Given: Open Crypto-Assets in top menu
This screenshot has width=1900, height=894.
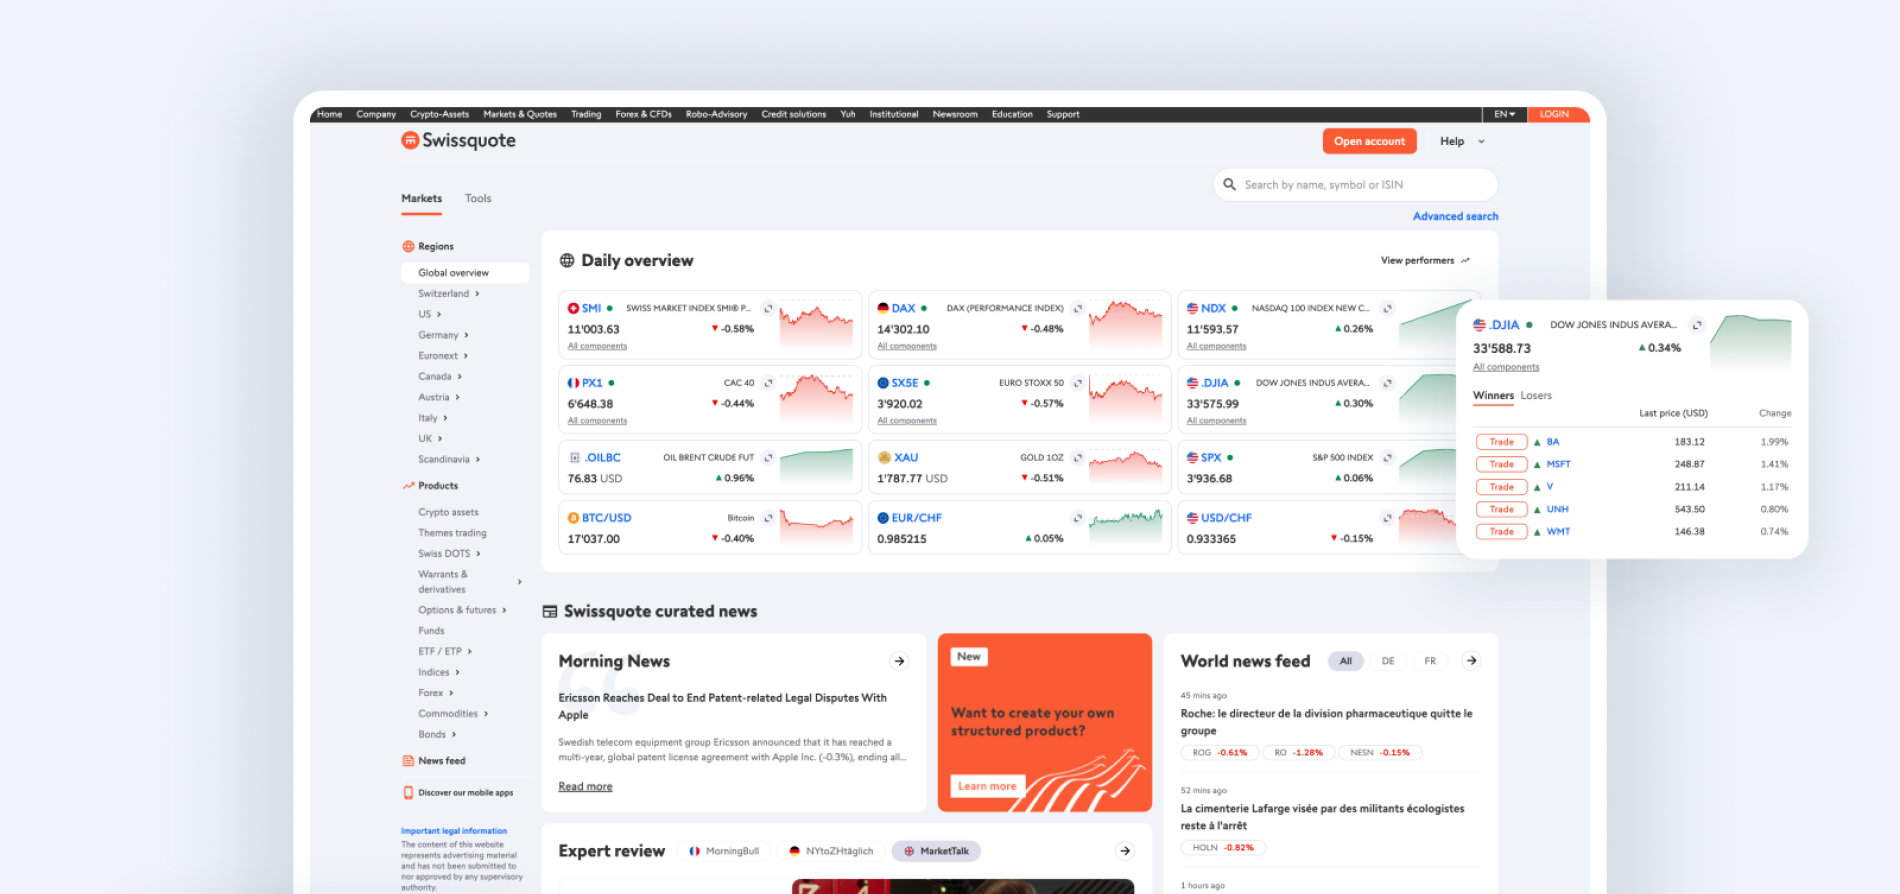Looking at the screenshot, I should point(439,114).
